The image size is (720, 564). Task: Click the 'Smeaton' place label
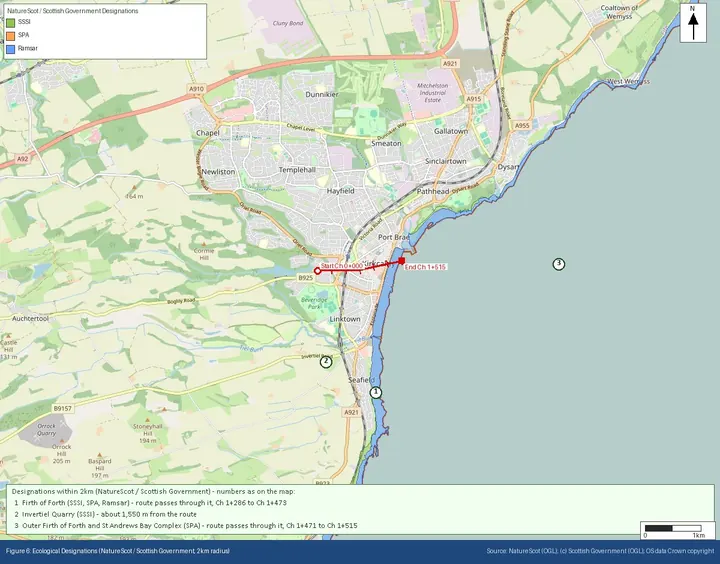pyautogui.click(x=386, y=143)
